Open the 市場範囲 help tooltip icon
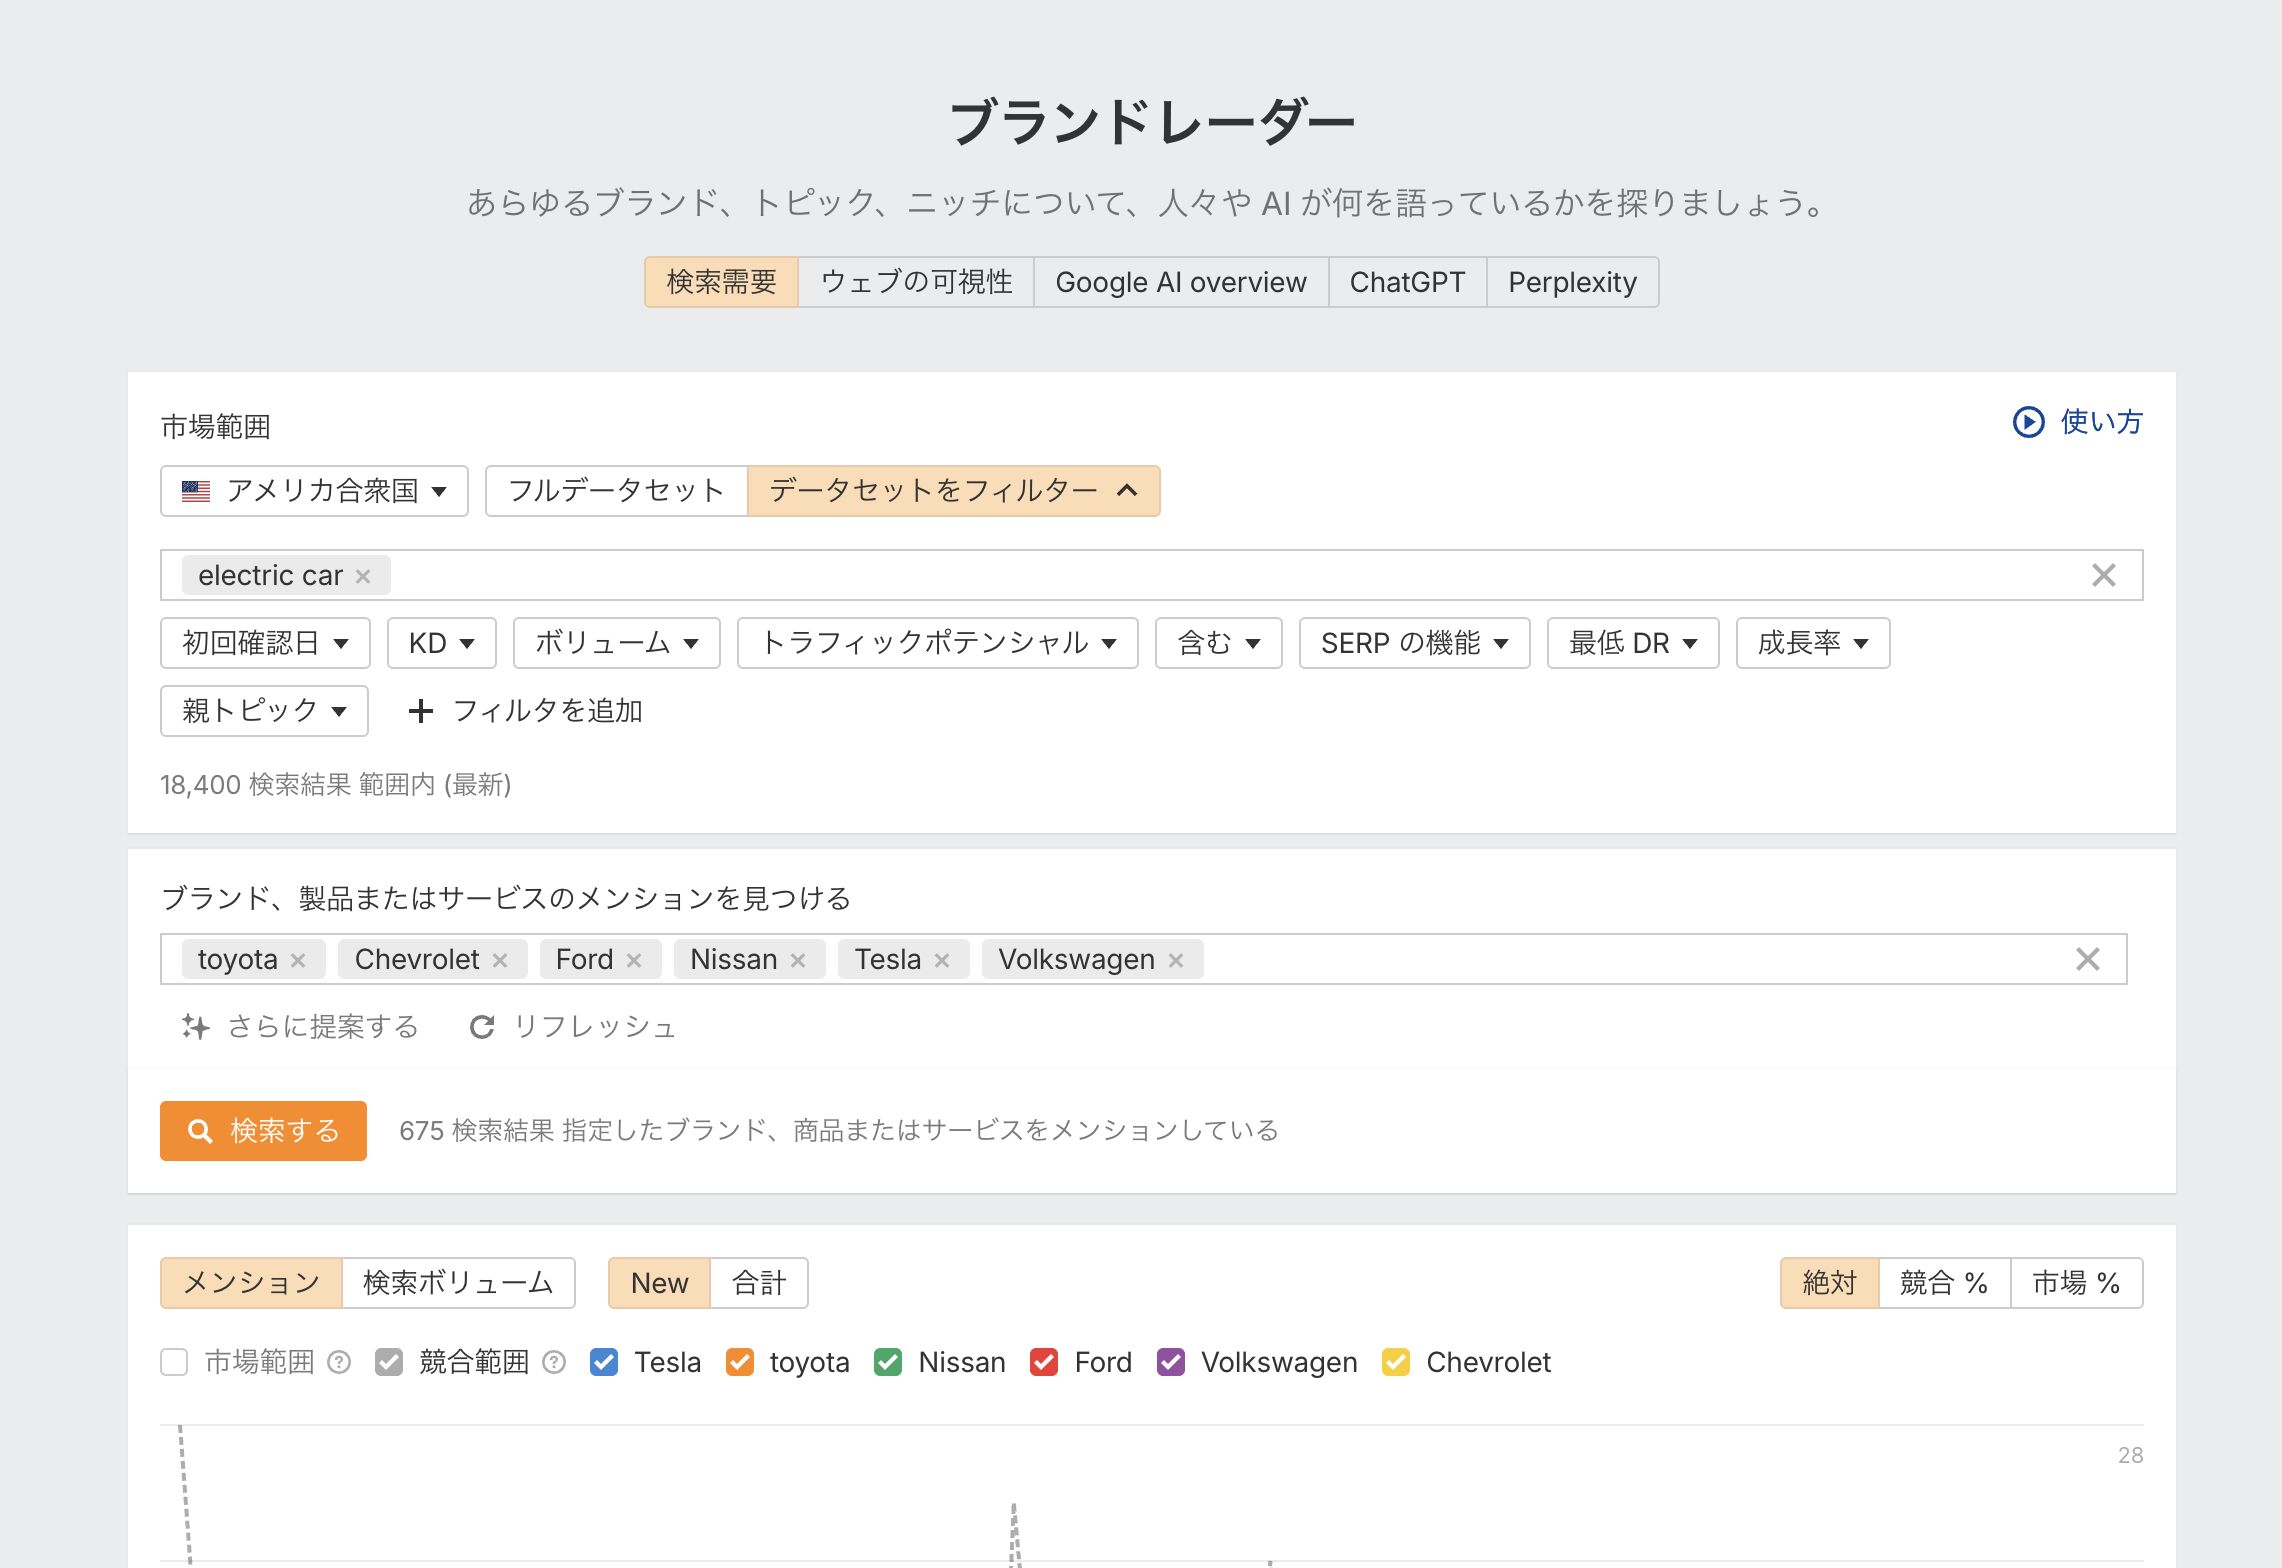2282x1568 pixels. (339, 1362)
